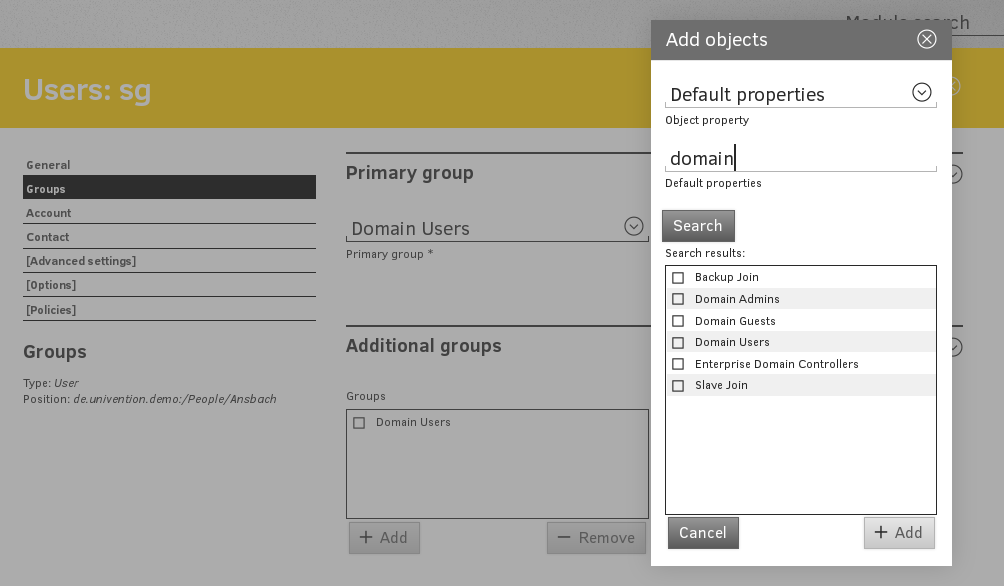This screenshot has height=586, width=1004.
Task: Tick the Slave Join checkbox
Action: click(678, 385)
